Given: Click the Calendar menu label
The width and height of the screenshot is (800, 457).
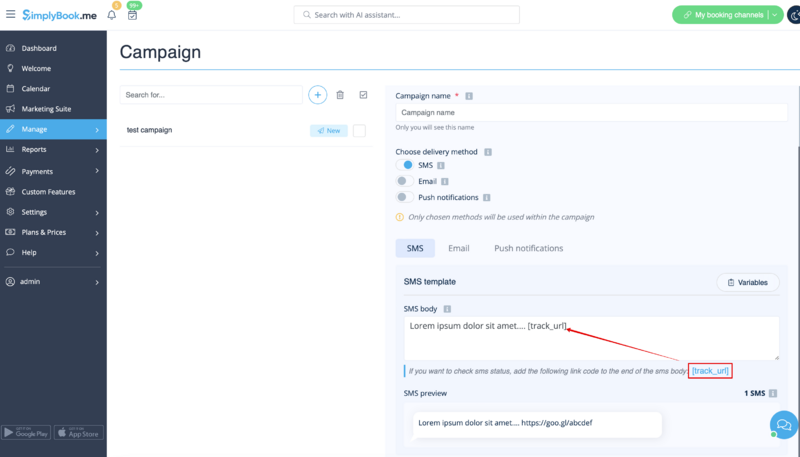Looking at the screenshot, I should tap(36, 89).
